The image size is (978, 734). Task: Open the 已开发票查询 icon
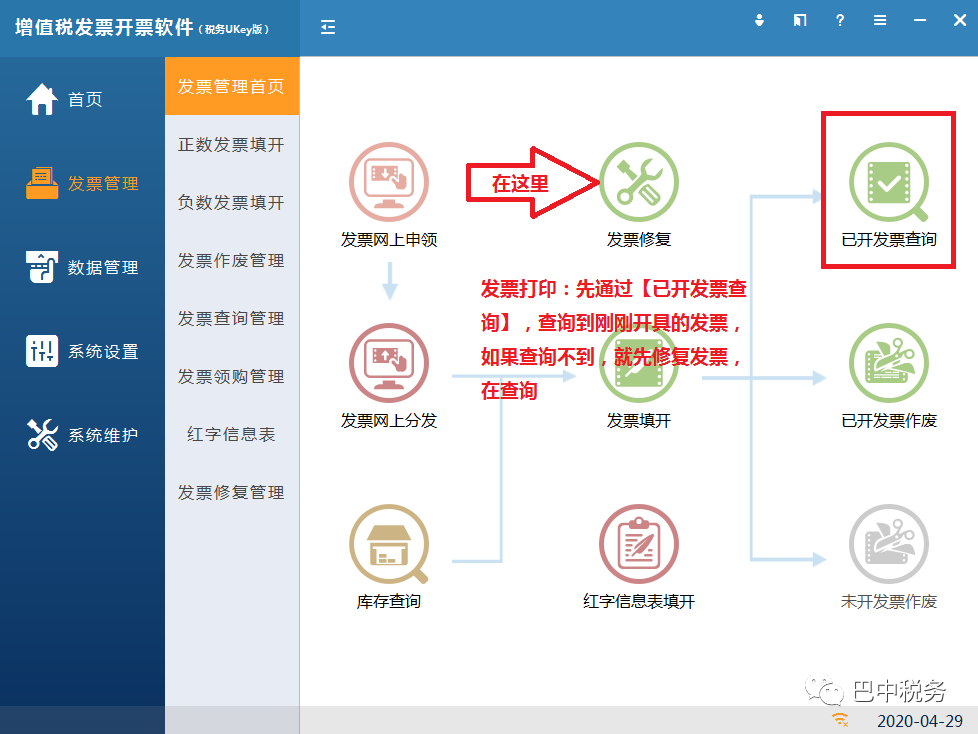(889, 182)
